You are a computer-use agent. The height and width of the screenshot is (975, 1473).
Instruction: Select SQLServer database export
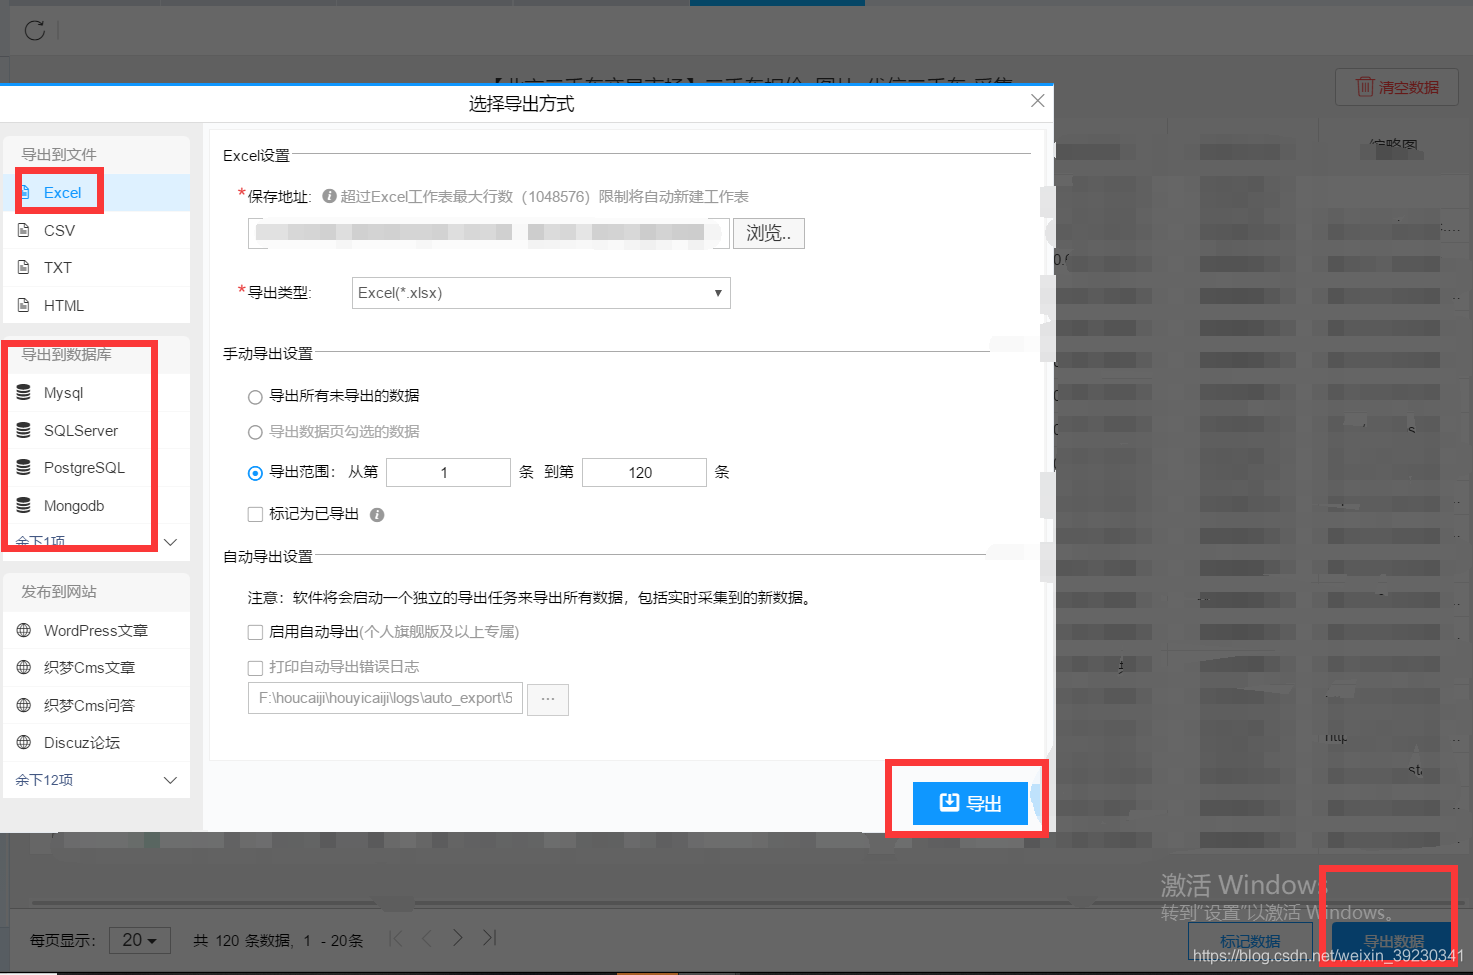[96, 431]
